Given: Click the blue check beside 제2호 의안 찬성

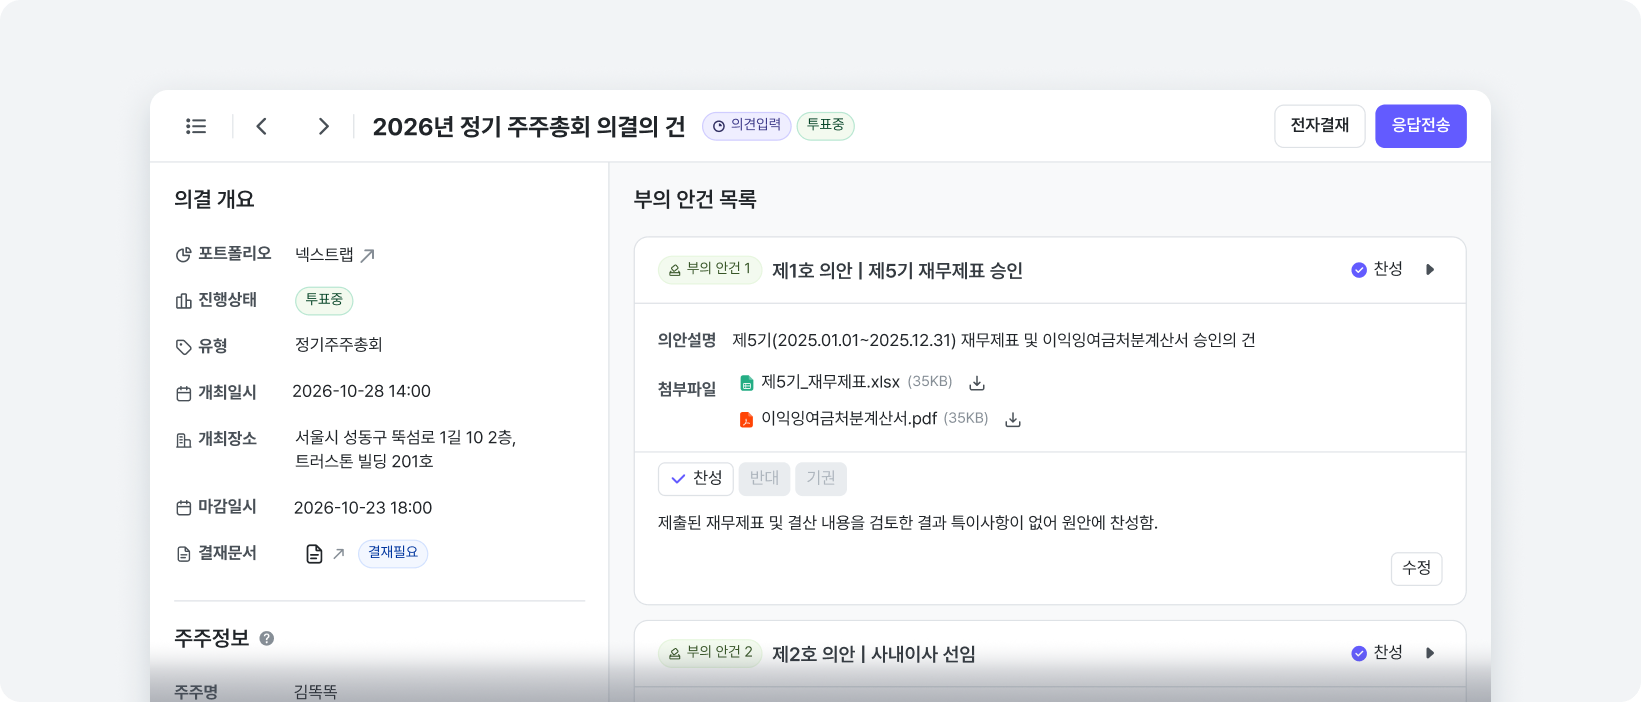Looking at the screenshot, I should [x=1359, y=654].
